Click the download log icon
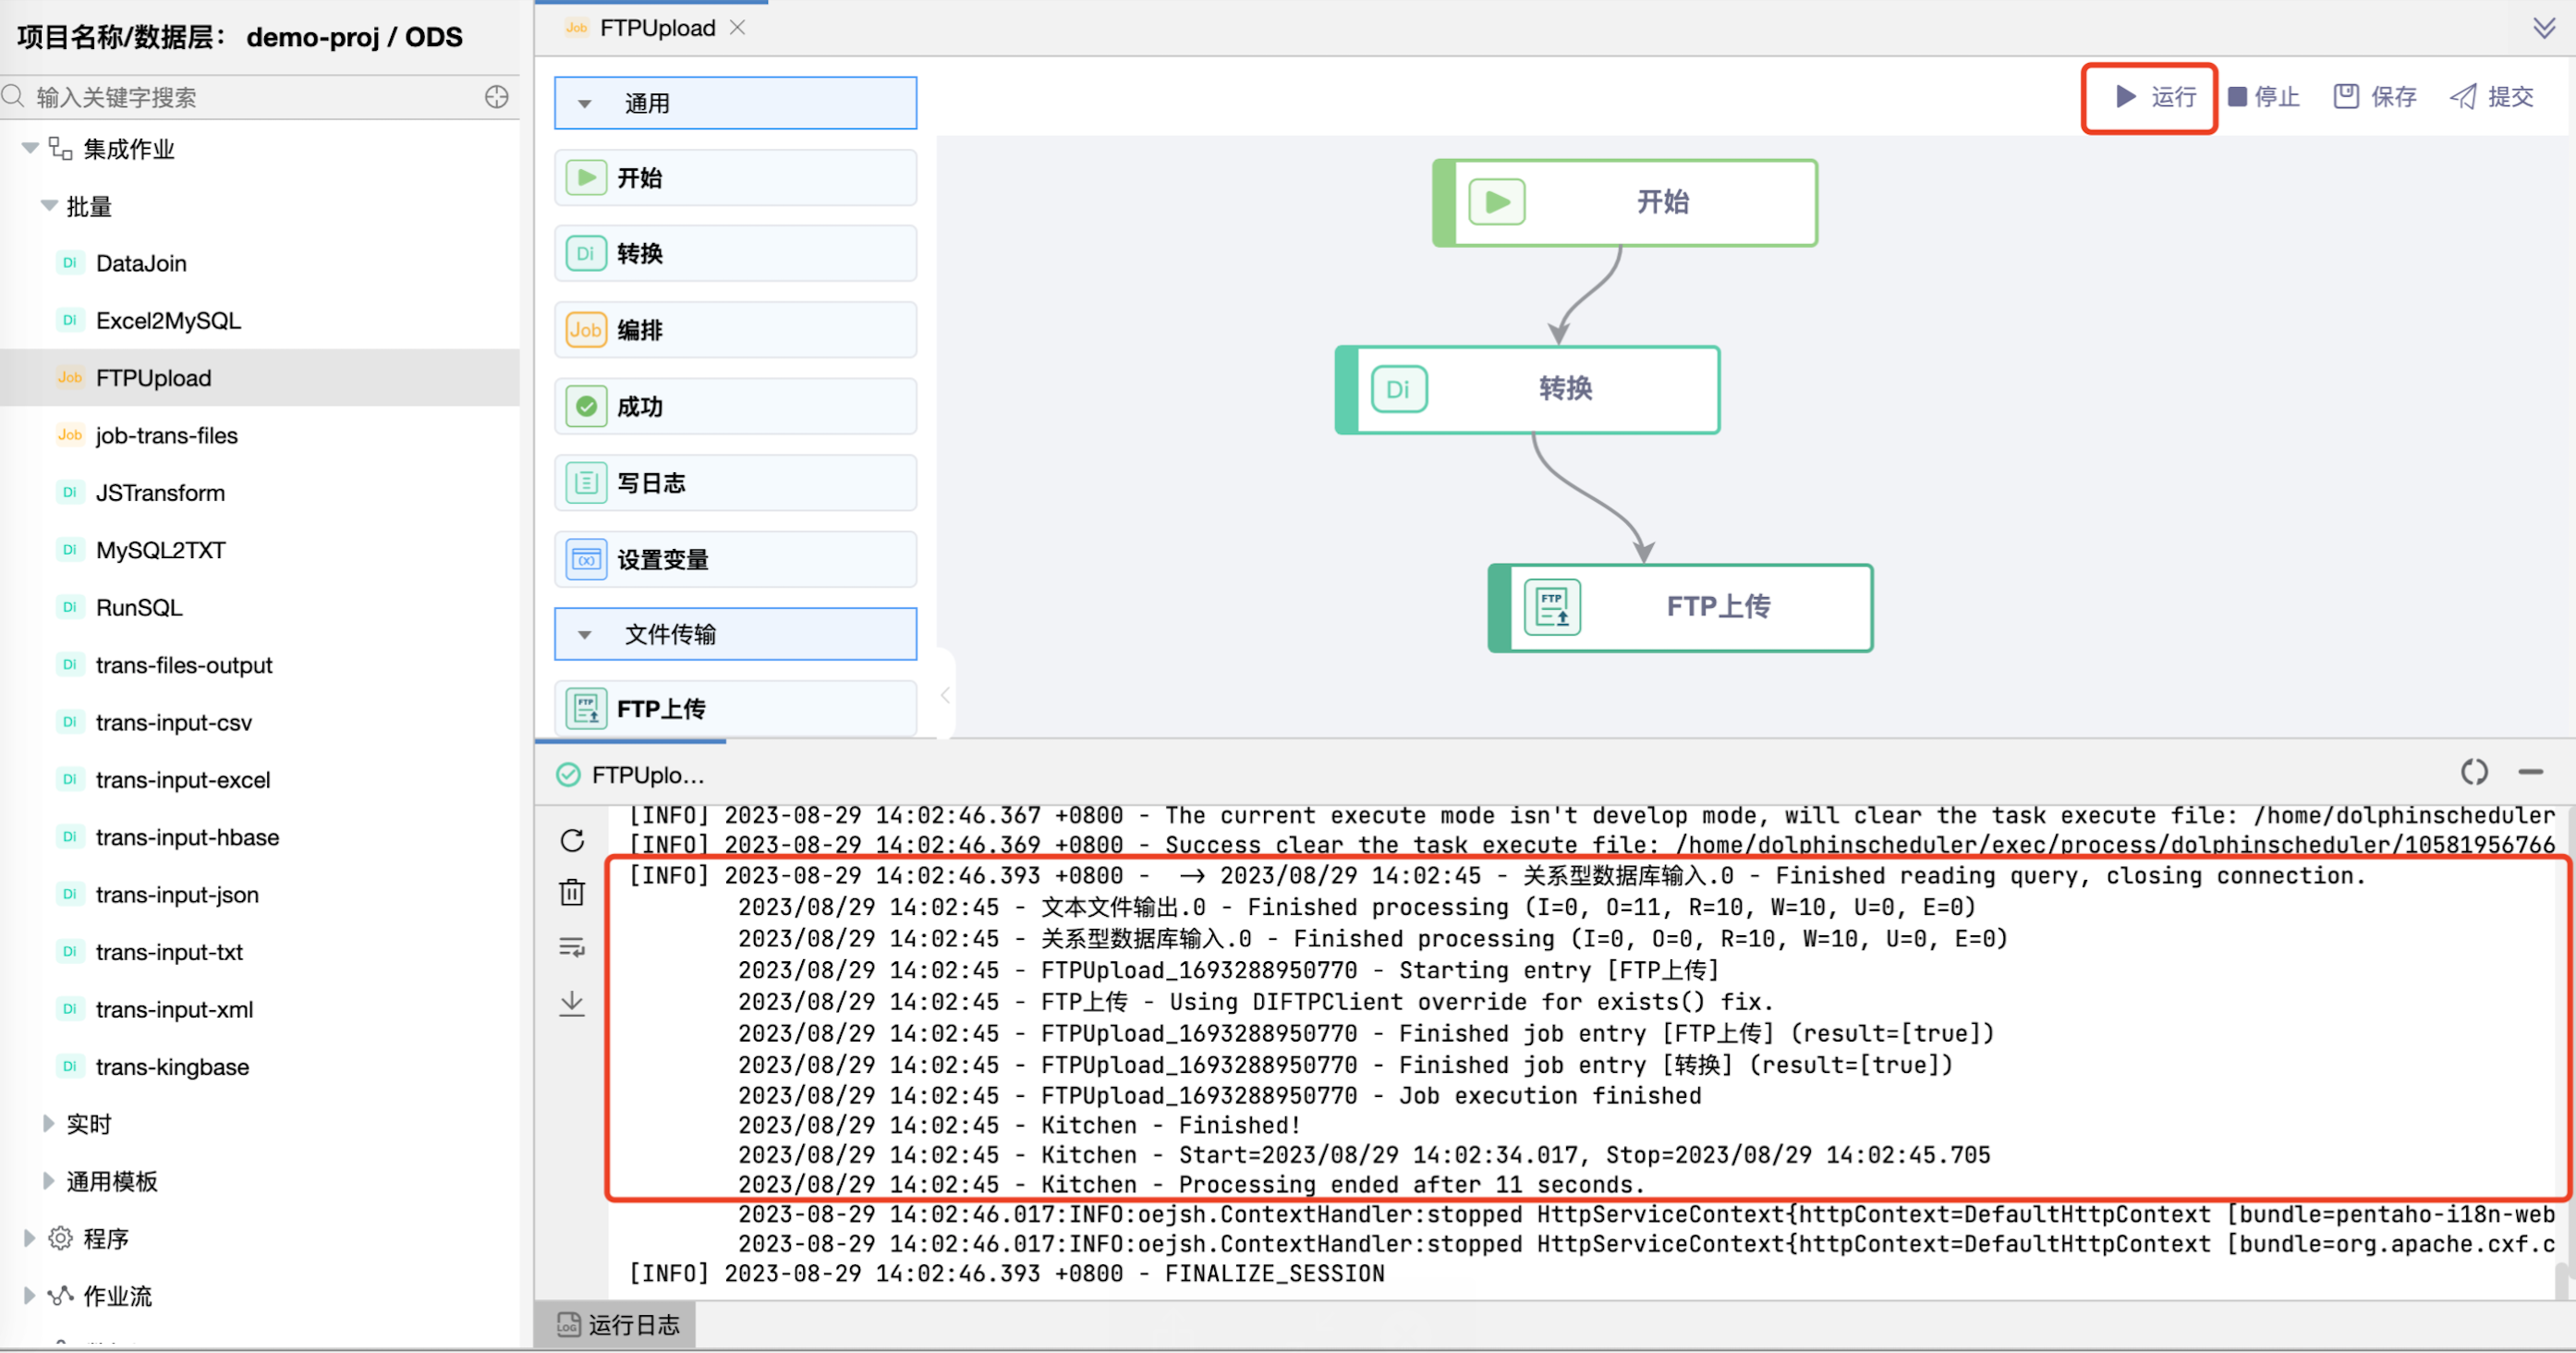 [x=572, y=1003]
